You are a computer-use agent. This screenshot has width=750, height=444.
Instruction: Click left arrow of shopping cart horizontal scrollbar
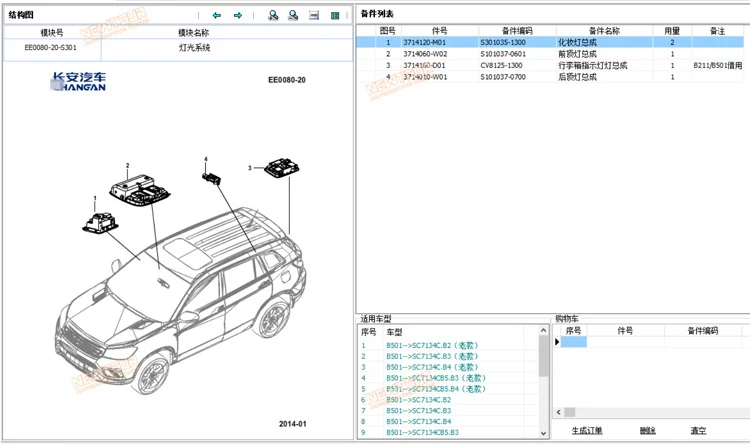coord(560,412)
